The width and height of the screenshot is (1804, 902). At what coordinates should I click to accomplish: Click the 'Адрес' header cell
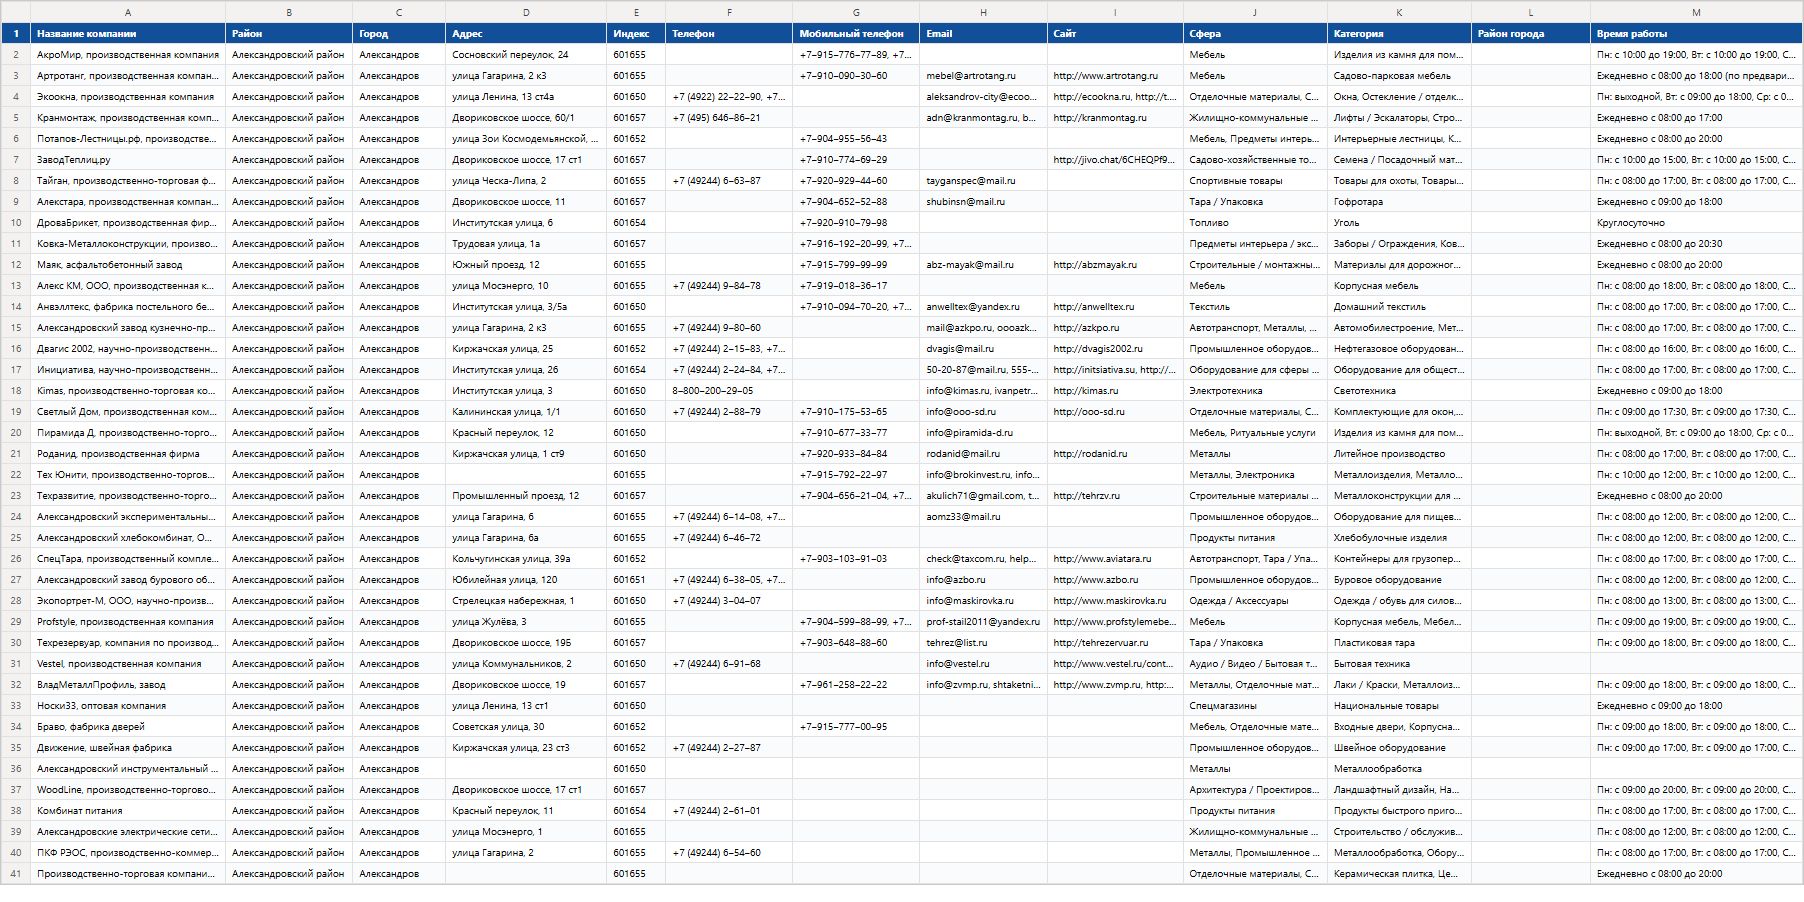tap(526, 33)
